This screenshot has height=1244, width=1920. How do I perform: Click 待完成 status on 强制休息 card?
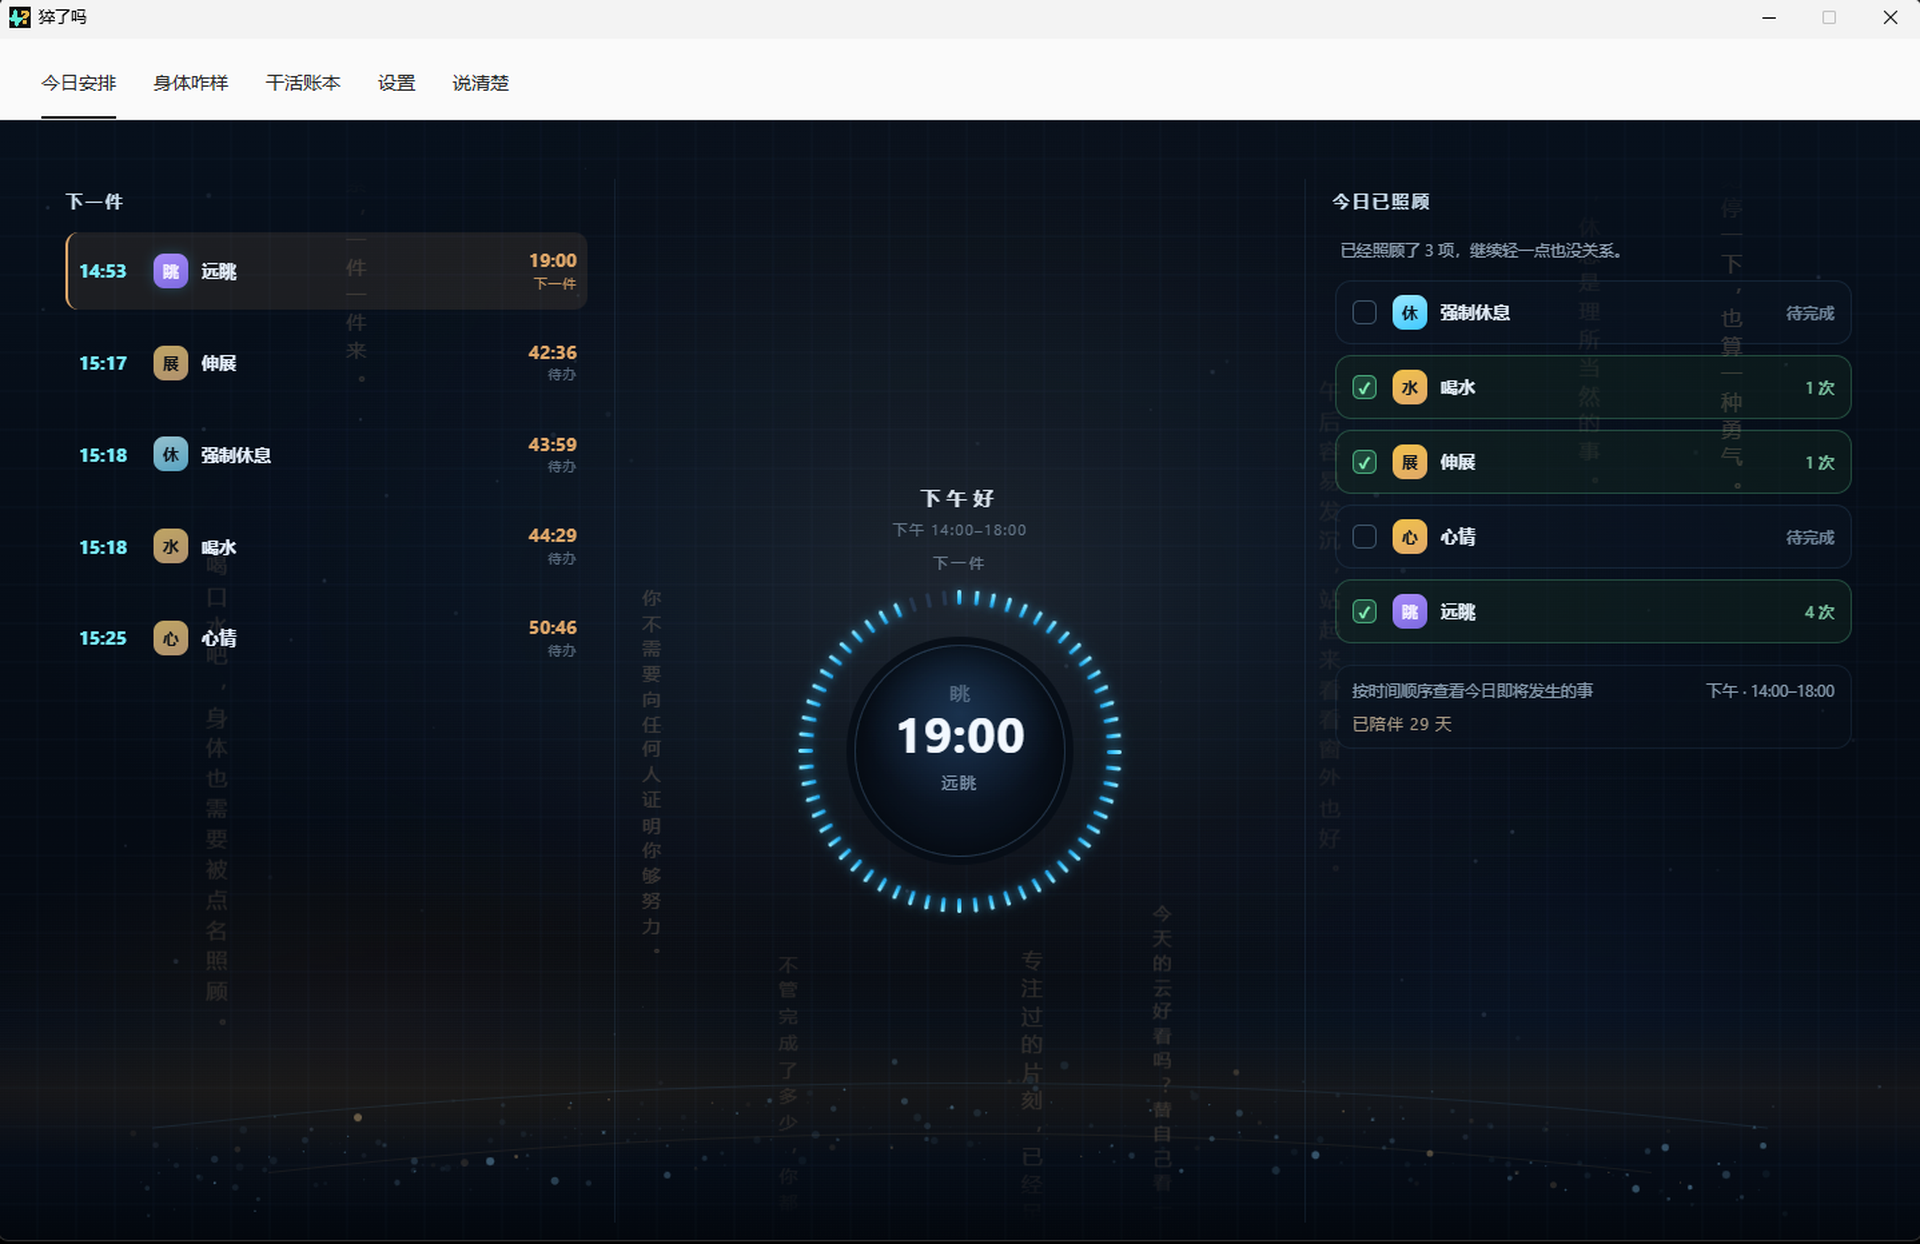point(1810,314)
